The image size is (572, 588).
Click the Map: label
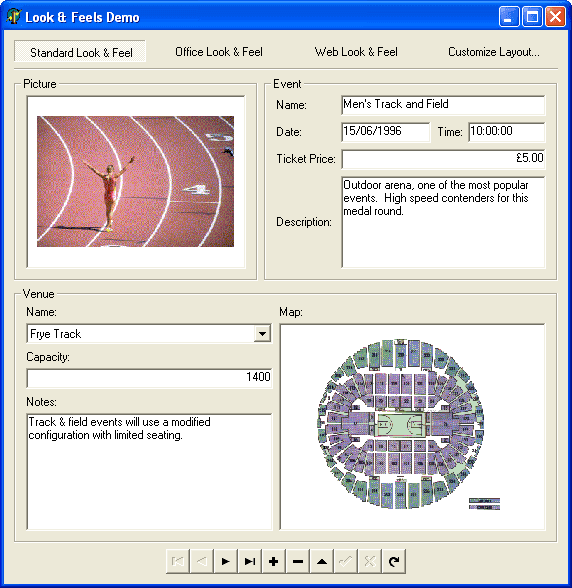pyautogui.click(x=291, y=312)
